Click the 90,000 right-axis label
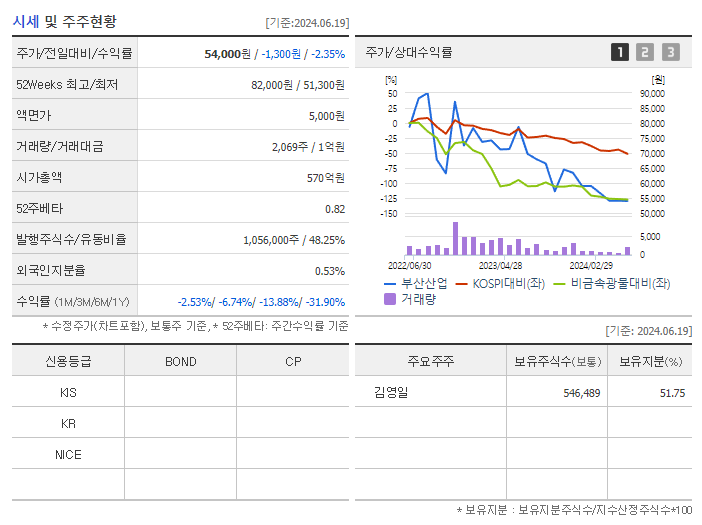This screenshot has height=525, width=702. (x=652, y=94)
